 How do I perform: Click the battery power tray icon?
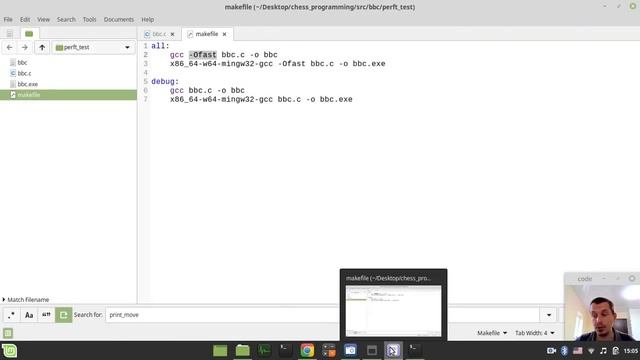click(x=616, y=351)
